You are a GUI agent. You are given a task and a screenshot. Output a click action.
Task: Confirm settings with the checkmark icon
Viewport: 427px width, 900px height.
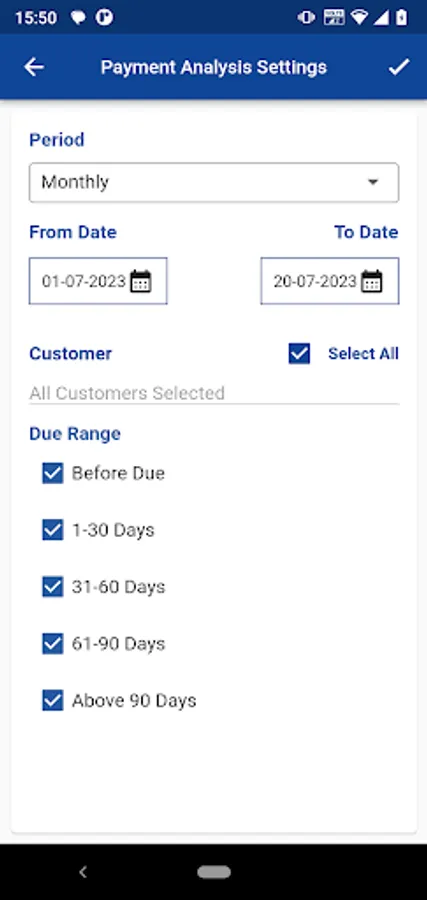399,67
